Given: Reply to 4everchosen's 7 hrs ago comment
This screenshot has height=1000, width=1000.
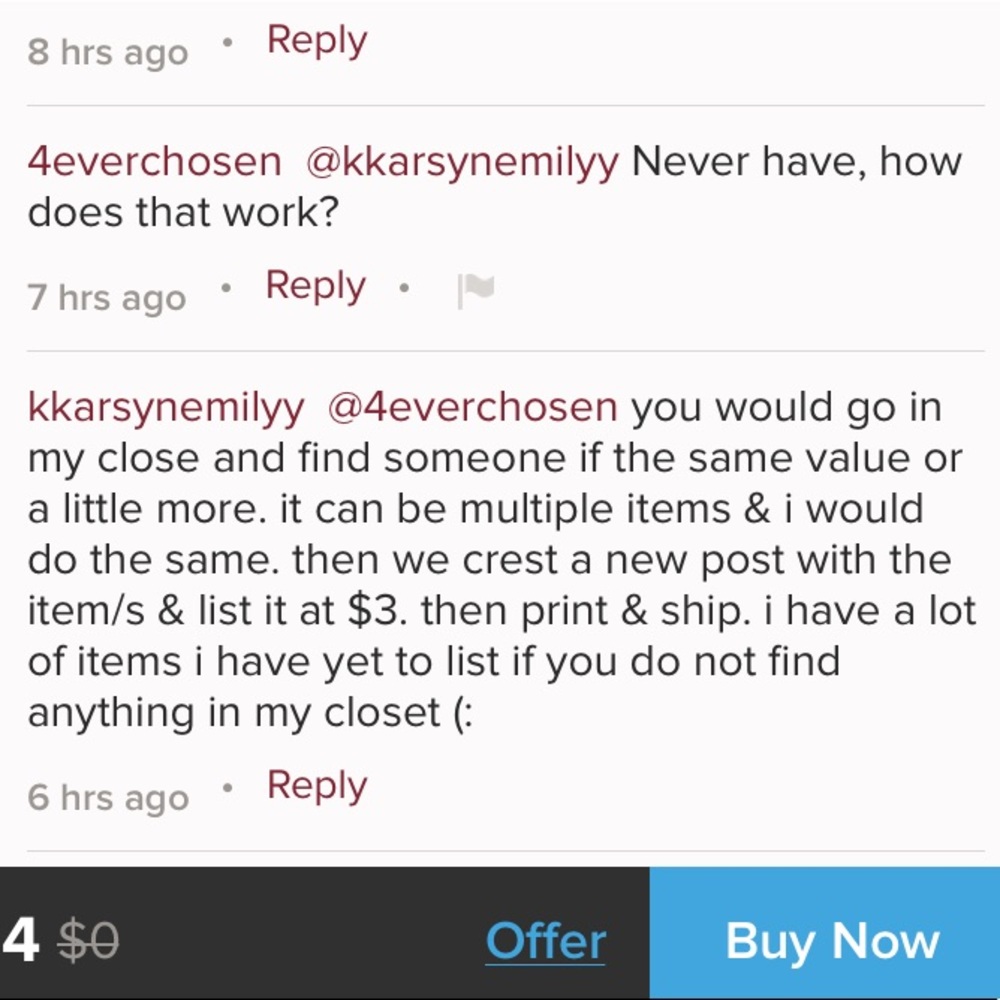Looking at the screenshot, I should point(315,287).
